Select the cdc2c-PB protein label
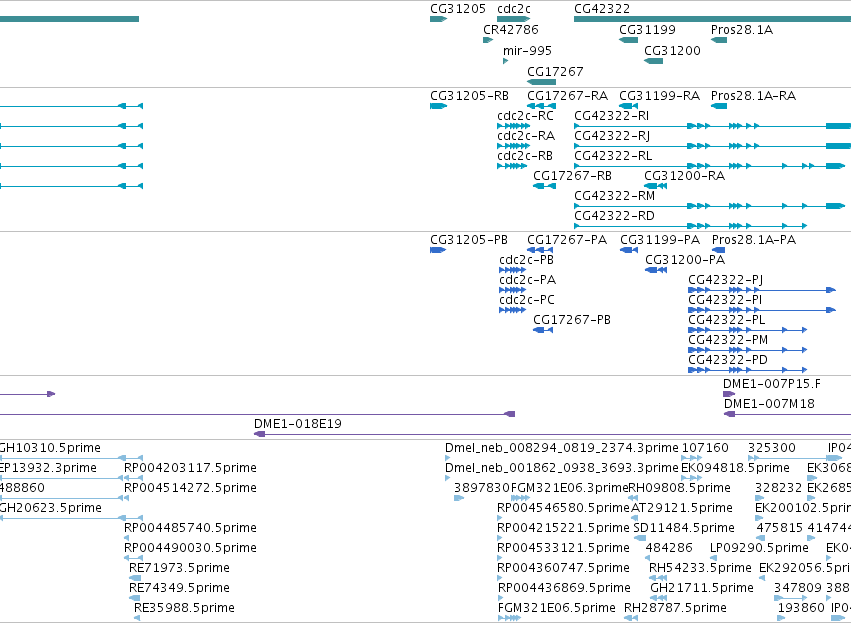Image resolution: width=851 pixels, height=623 pixels. 526,260
